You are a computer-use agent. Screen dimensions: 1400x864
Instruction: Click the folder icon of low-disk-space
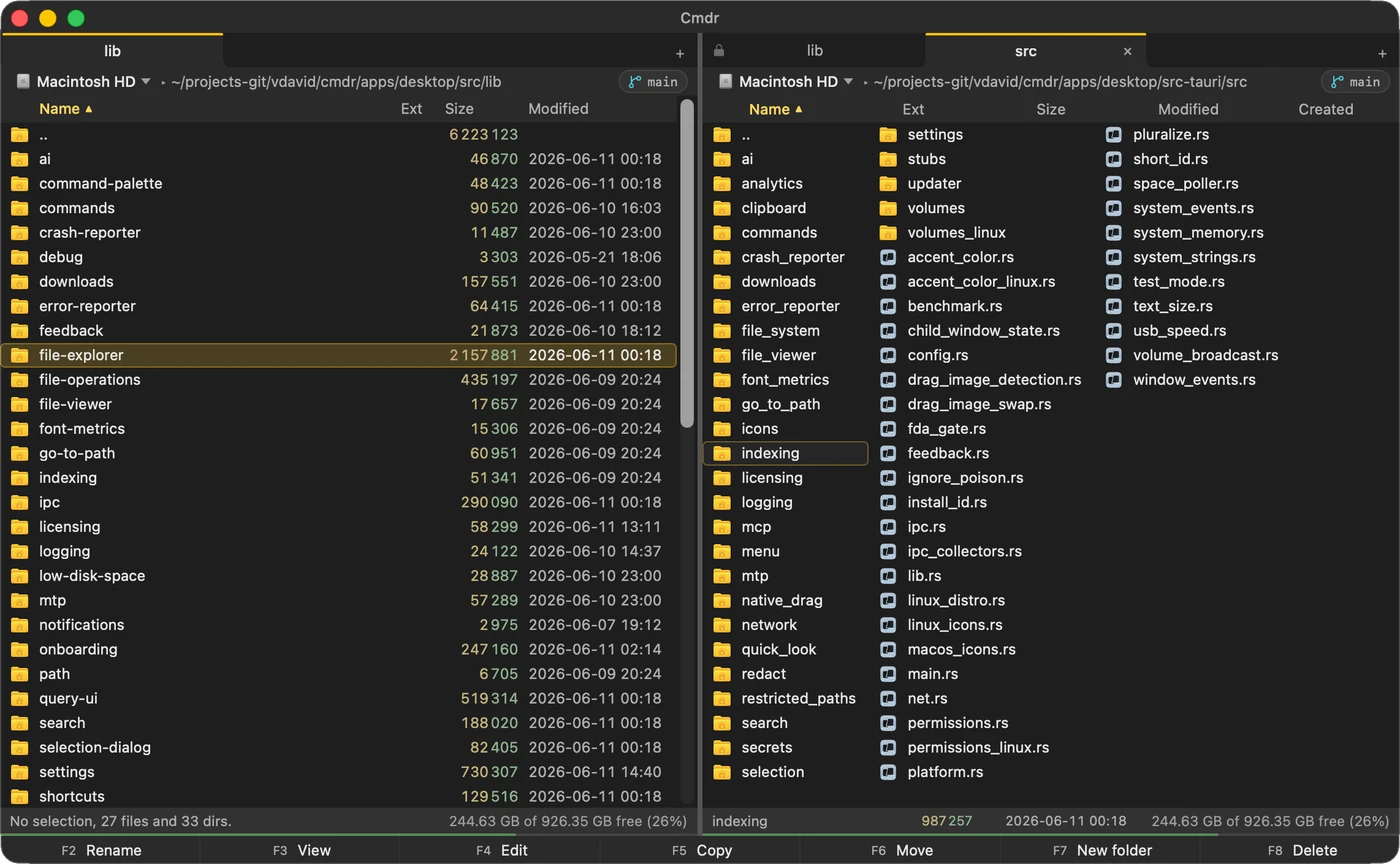[x=19, y=576]
